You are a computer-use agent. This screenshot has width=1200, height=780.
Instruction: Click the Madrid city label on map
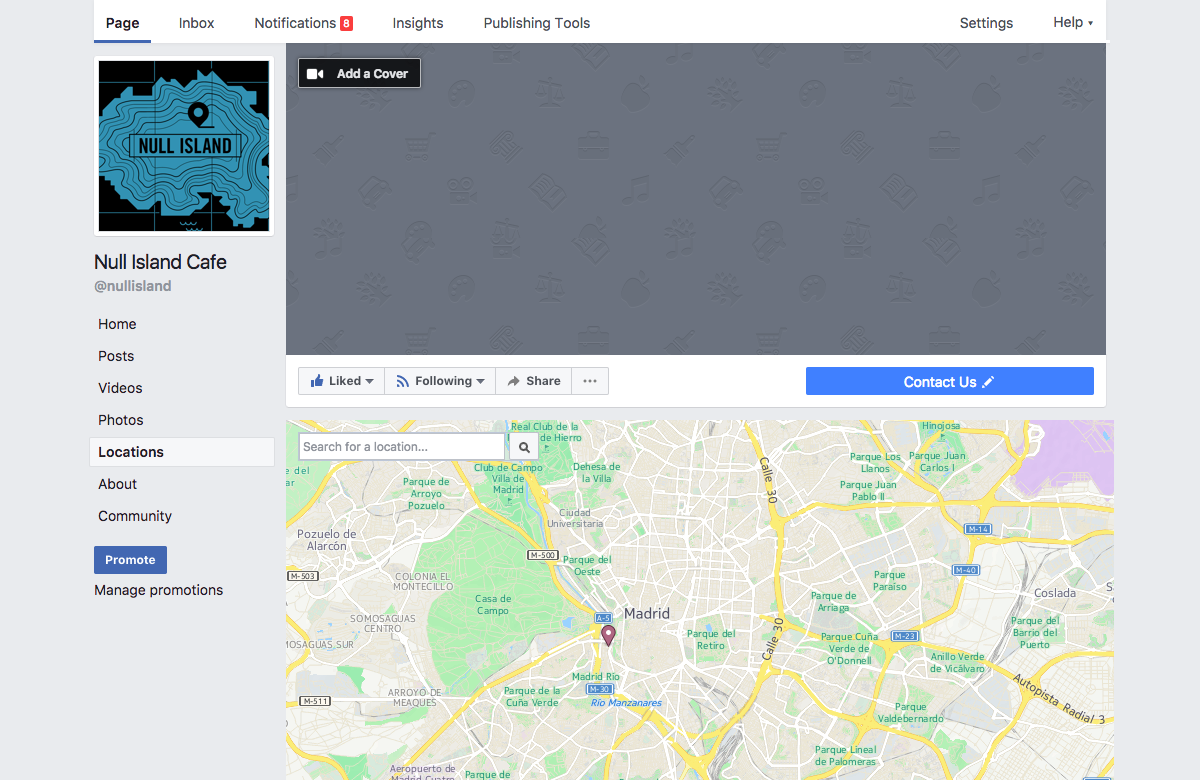(647, 613)
